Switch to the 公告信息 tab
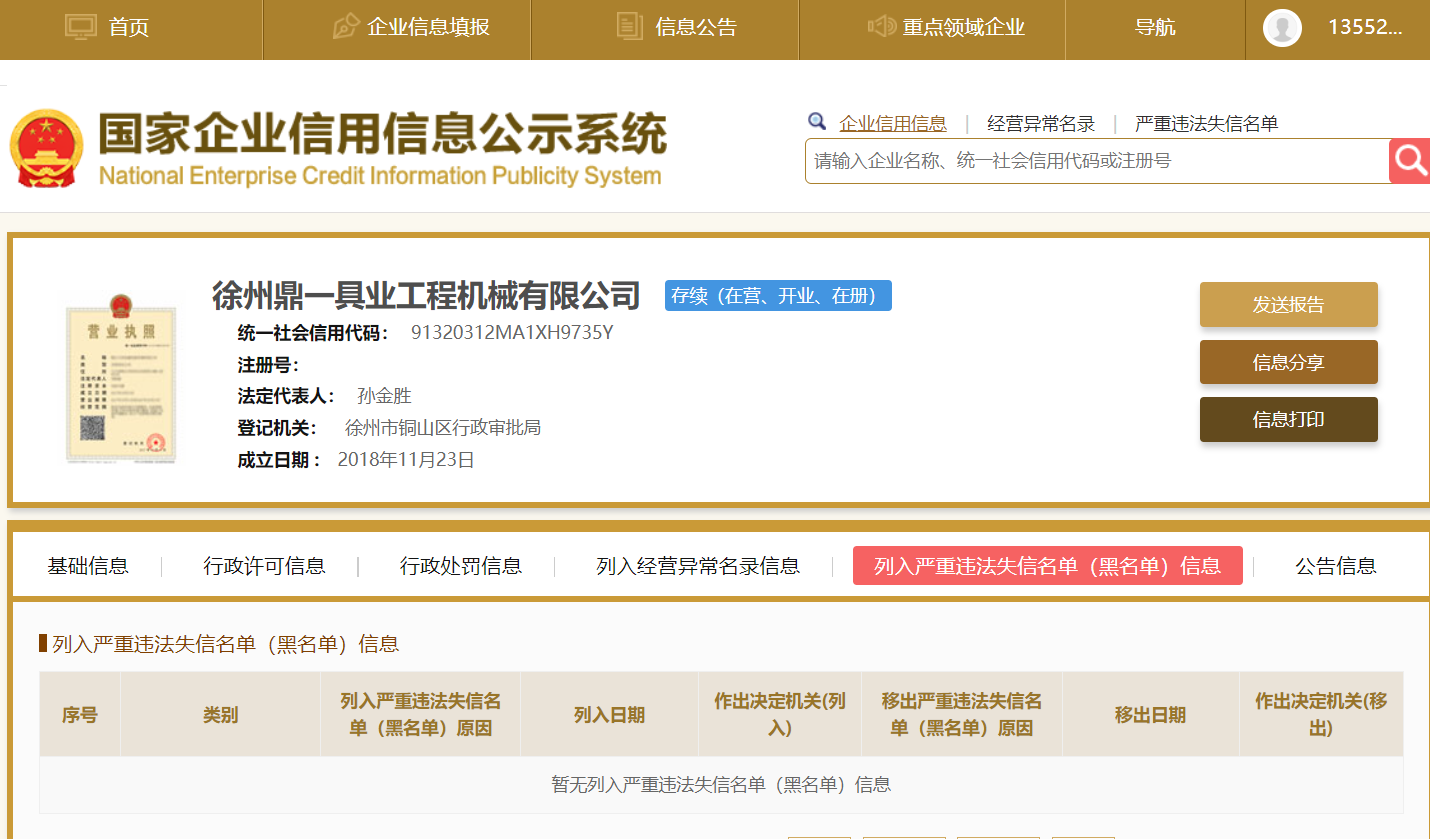 (x=1336, y=566)
